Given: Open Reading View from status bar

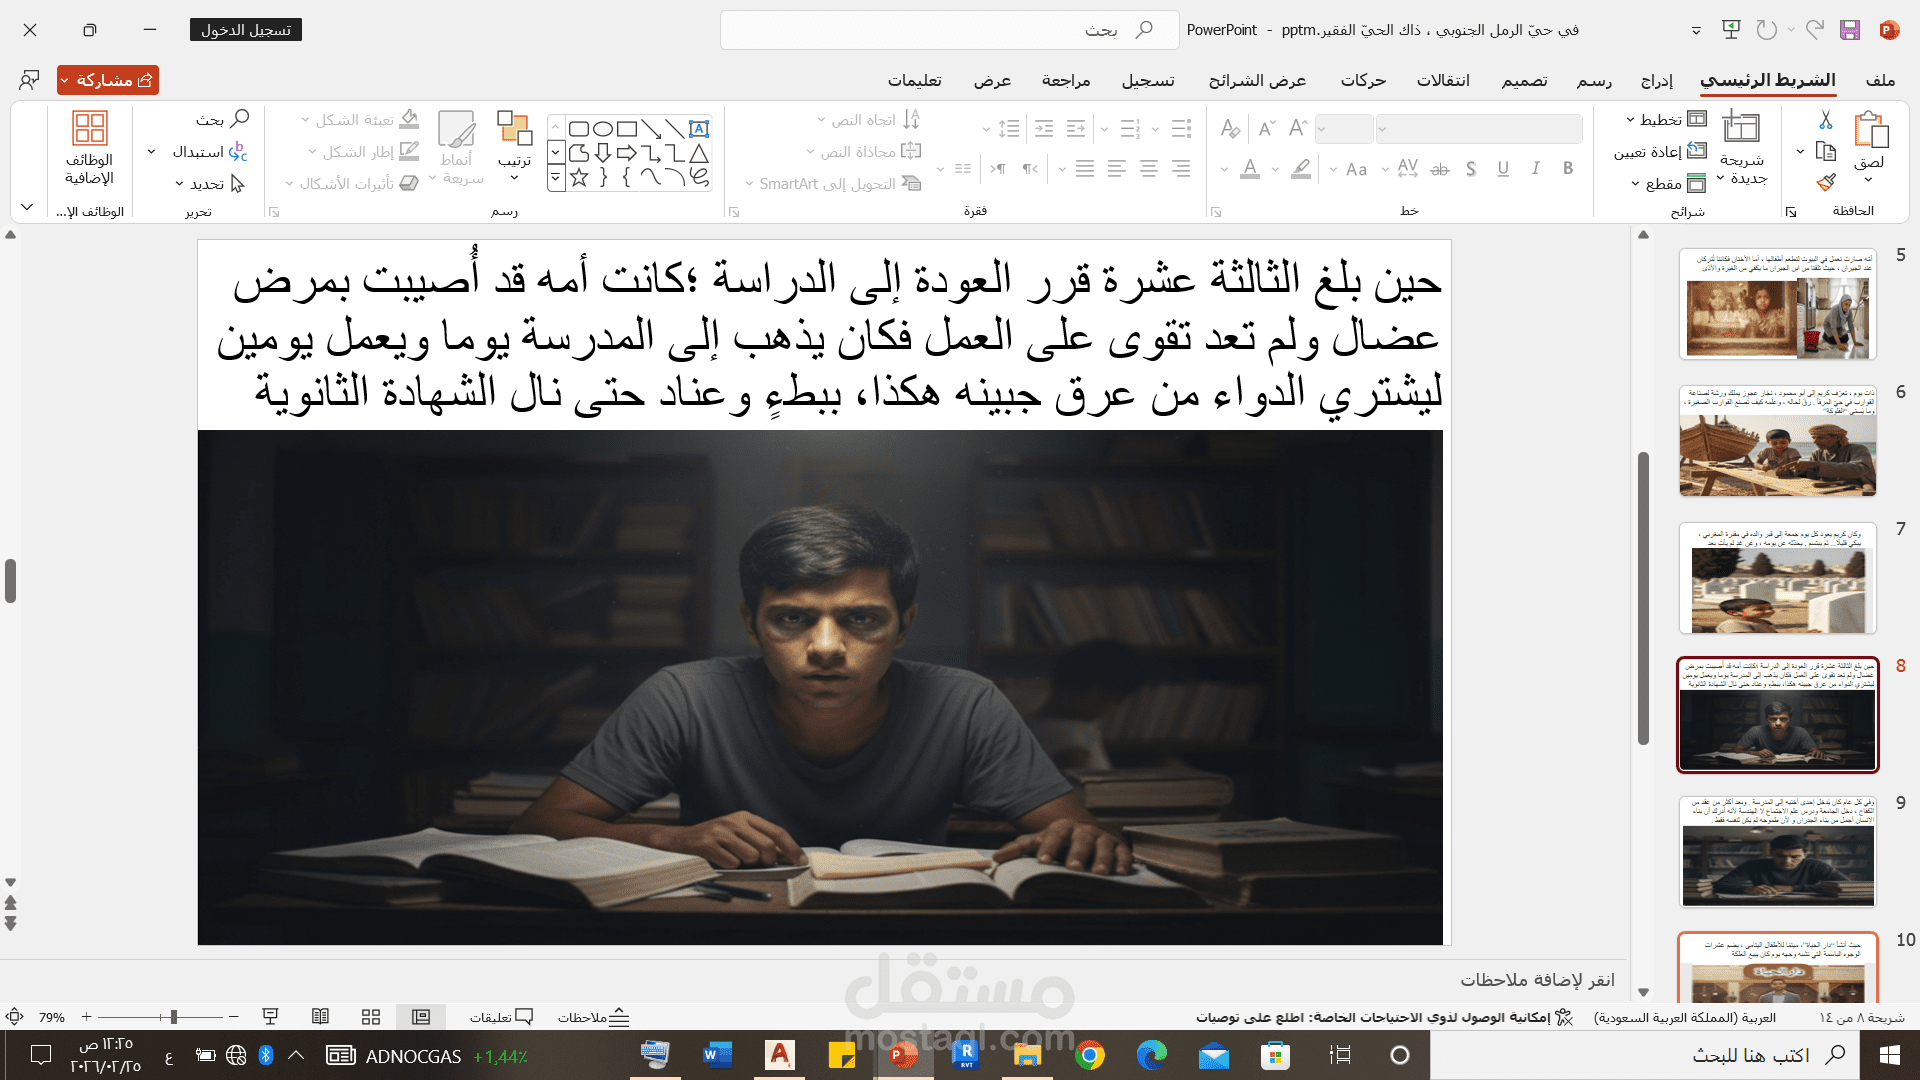Looking at the screenshot, I should [x=320, y=1017].
